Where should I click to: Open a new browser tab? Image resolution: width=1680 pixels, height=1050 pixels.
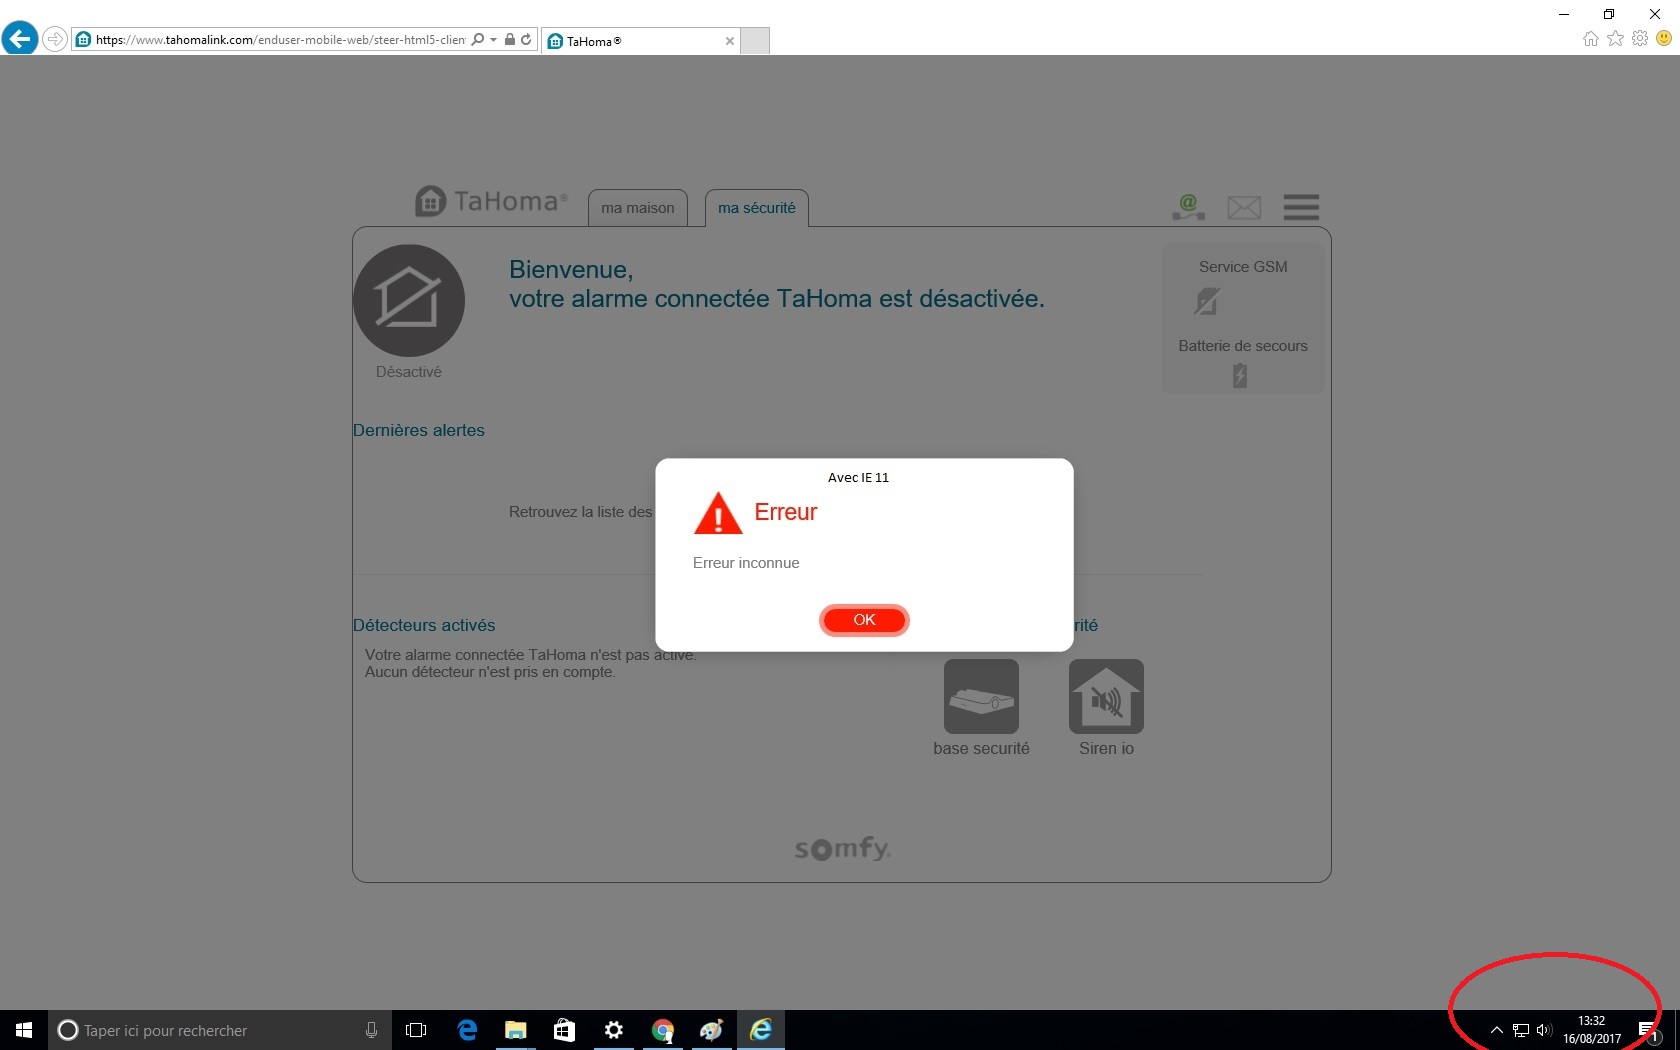coord(755,41)
